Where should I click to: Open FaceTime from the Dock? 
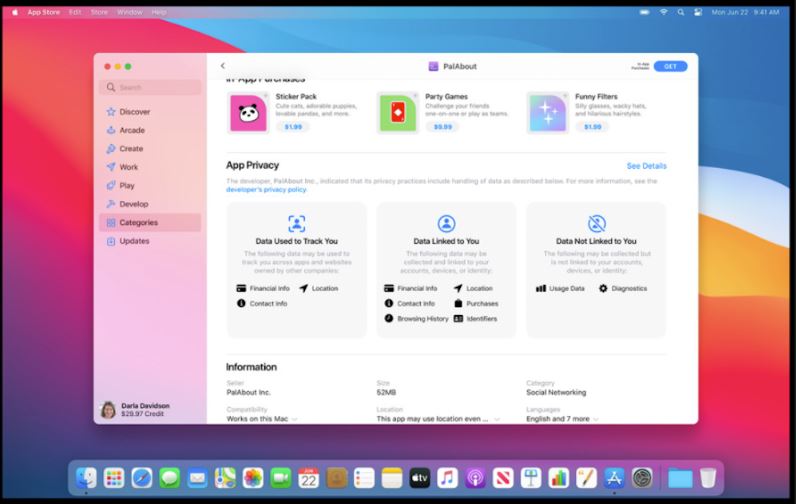(x=280, y=478)
